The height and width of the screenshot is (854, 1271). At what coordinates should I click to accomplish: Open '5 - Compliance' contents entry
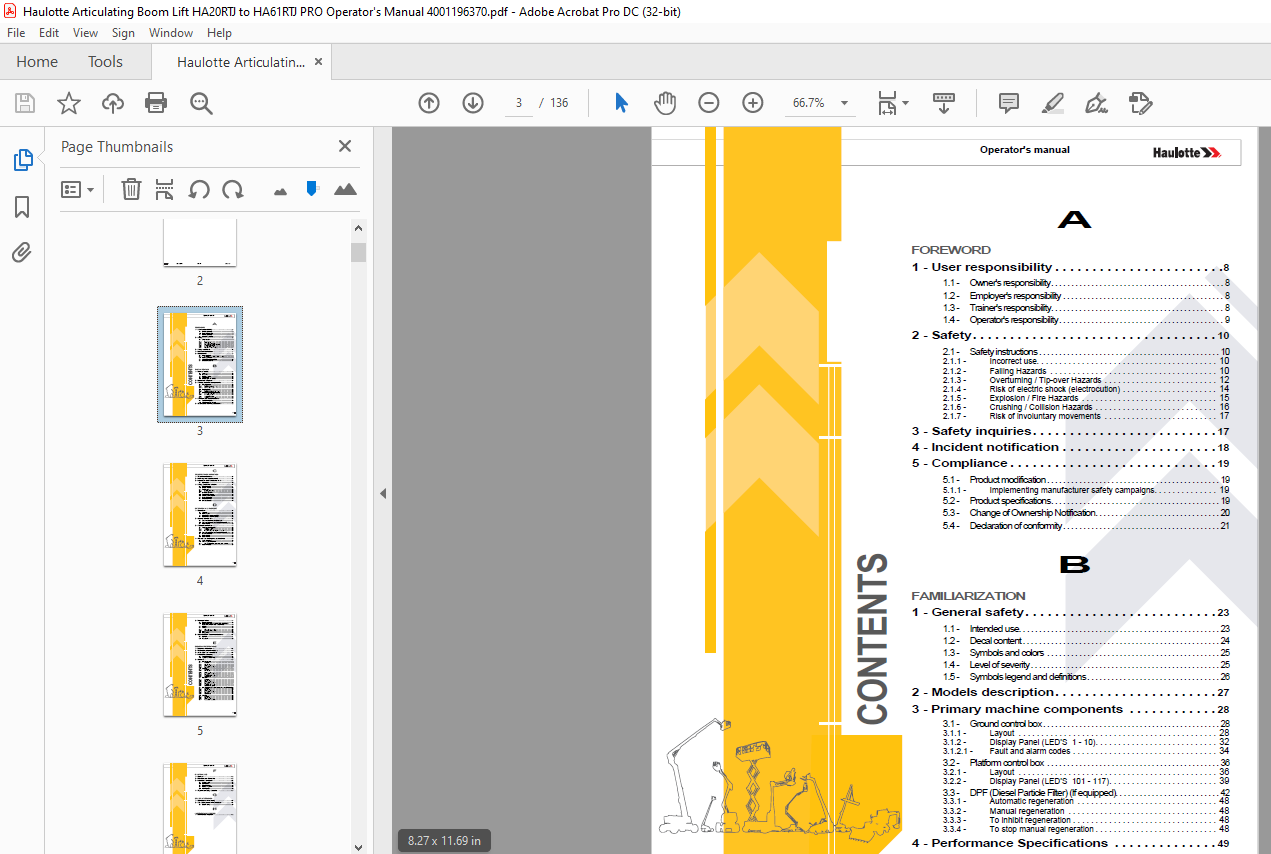pyautogui.click(x=1070, y=463)
